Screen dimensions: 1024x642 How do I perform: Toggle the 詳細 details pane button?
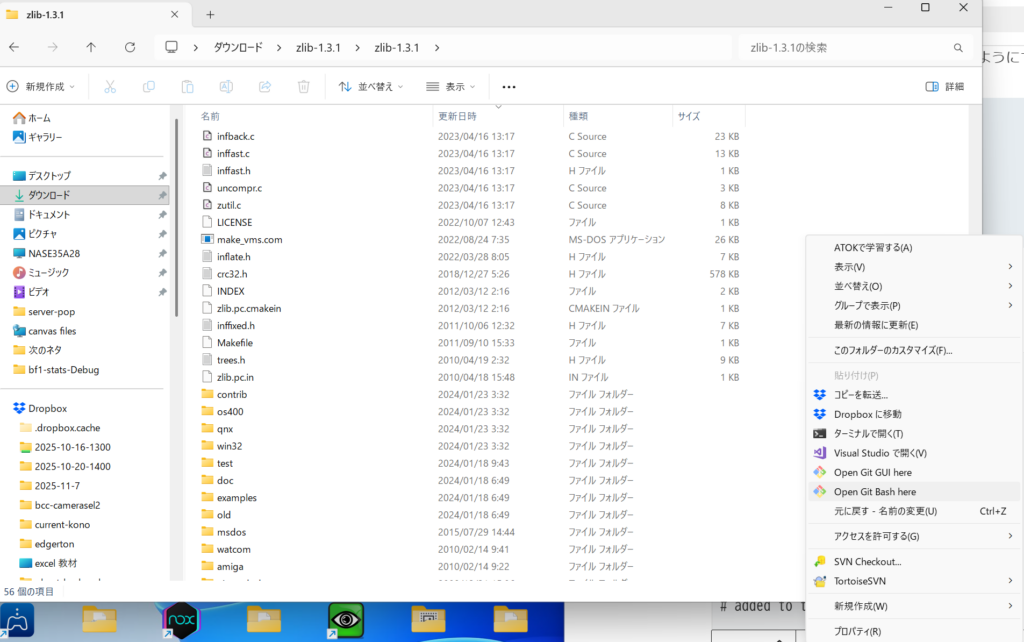(x=945, y=87)
